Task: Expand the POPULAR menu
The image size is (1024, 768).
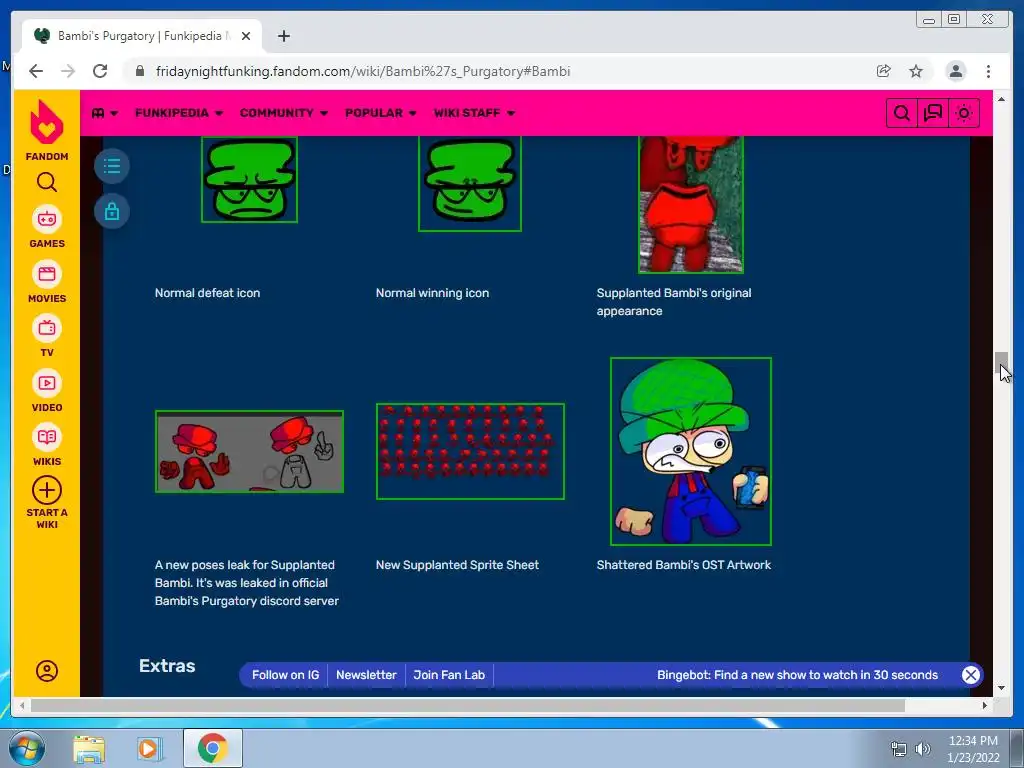Action: pos(381,113)
